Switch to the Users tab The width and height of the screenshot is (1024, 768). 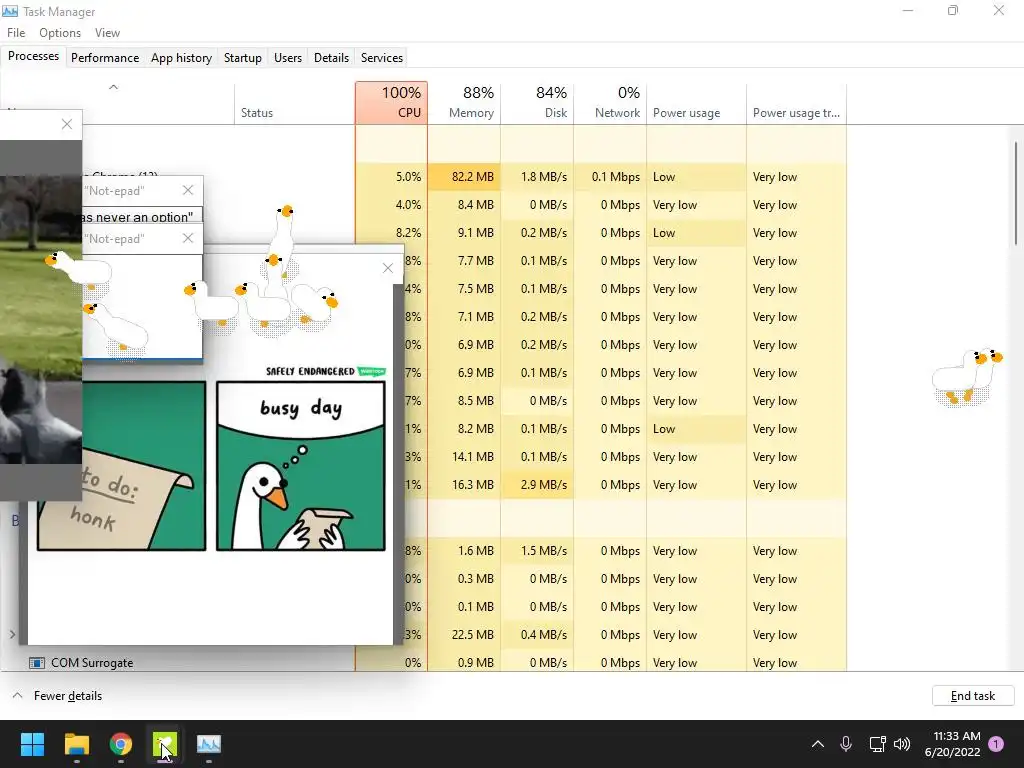(287, 57)
